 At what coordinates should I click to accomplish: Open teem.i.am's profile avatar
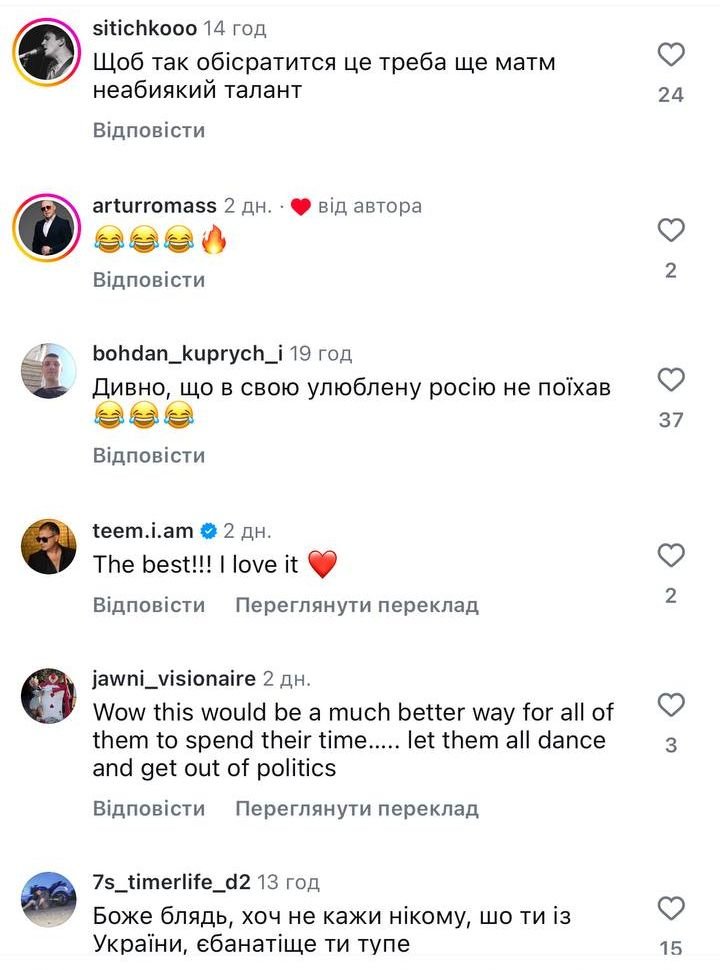pos(48,546)
